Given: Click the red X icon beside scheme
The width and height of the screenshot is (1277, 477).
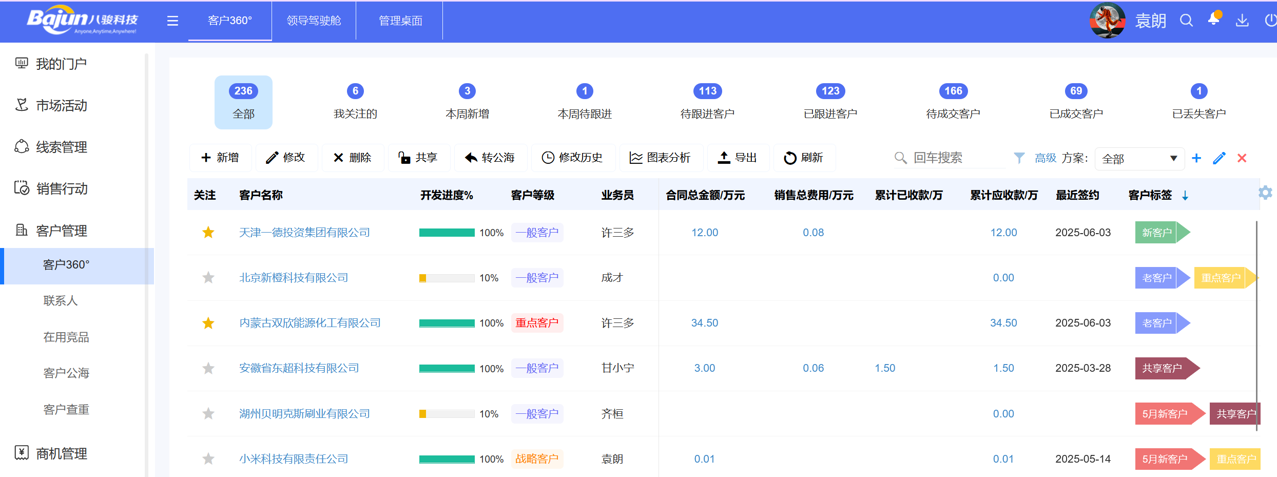Looking at the screenshot, I should [x=1242, y=158].
